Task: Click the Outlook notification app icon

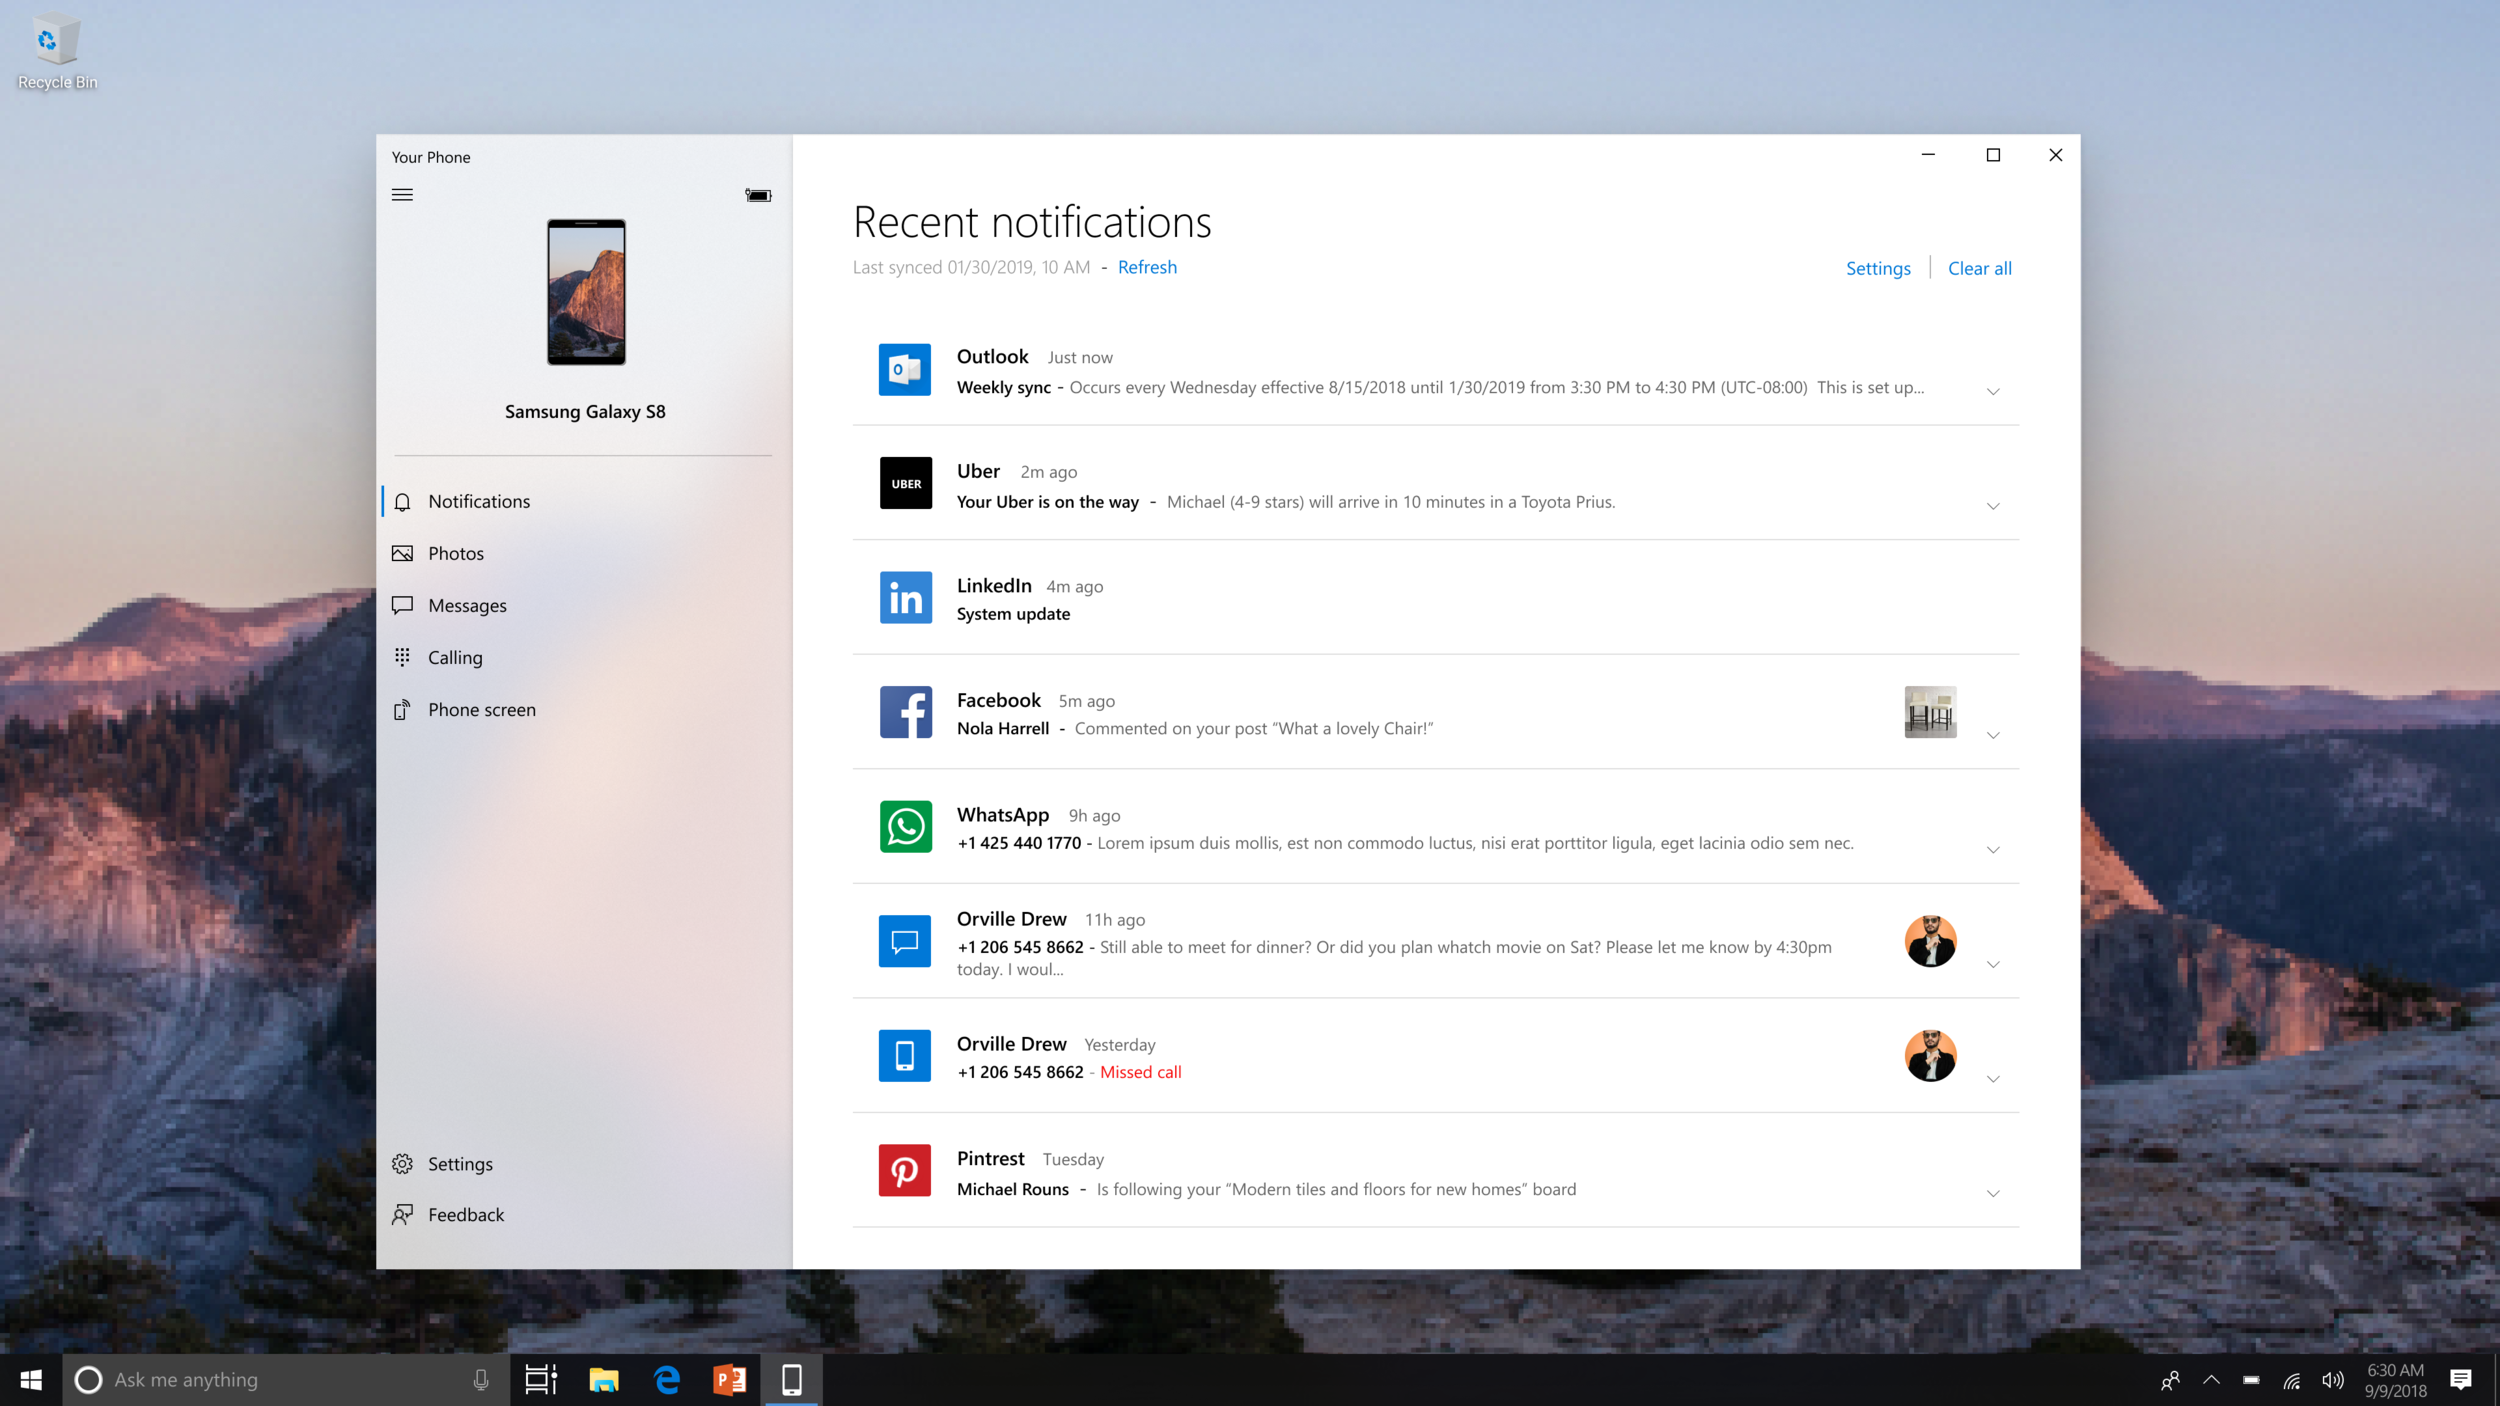Action: (904, 370)
